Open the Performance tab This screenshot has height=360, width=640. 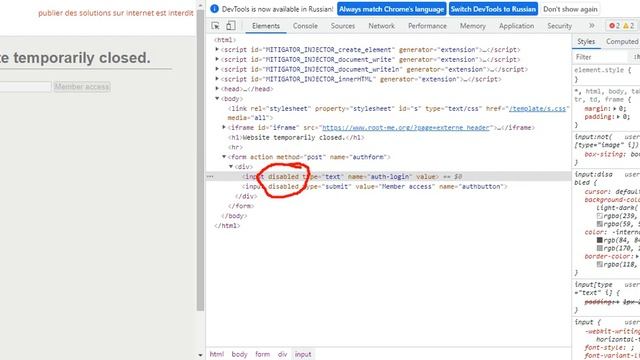pos(427,26)
